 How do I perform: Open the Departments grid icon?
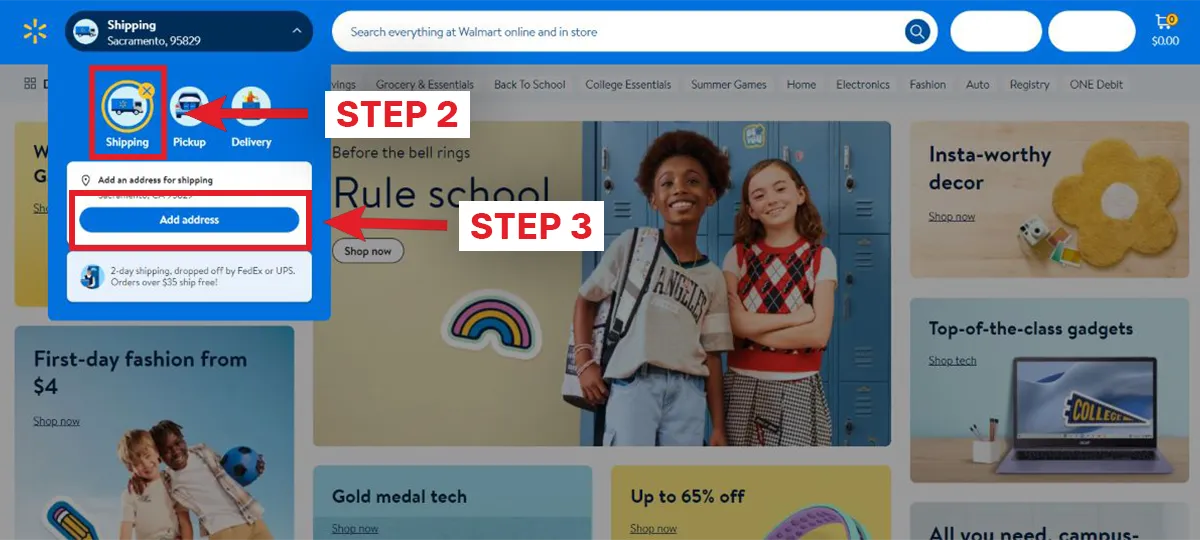click(30, 84)
